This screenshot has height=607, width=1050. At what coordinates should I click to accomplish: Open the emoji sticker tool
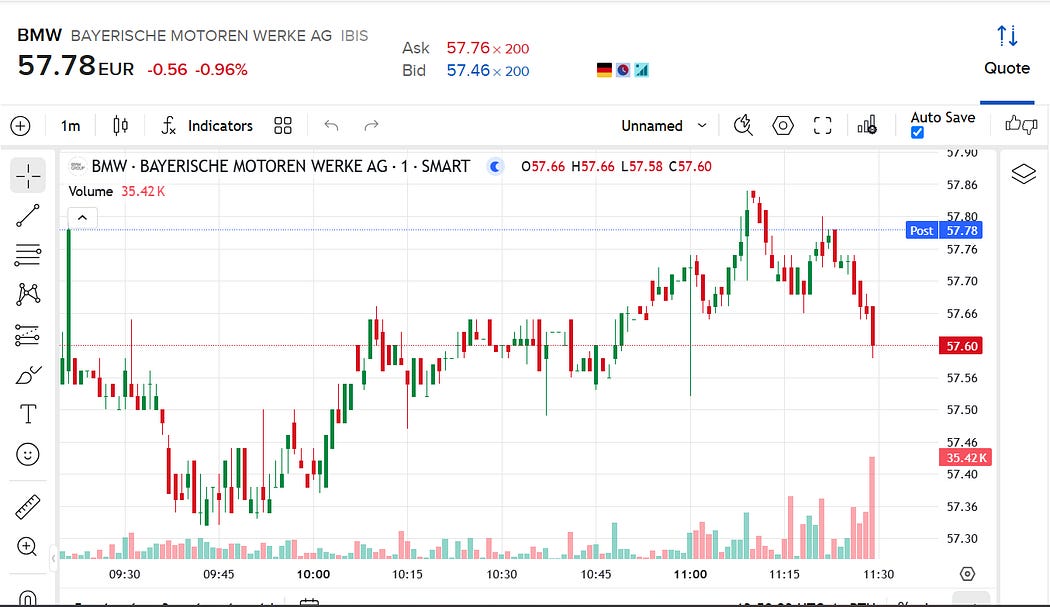(27, 454)
